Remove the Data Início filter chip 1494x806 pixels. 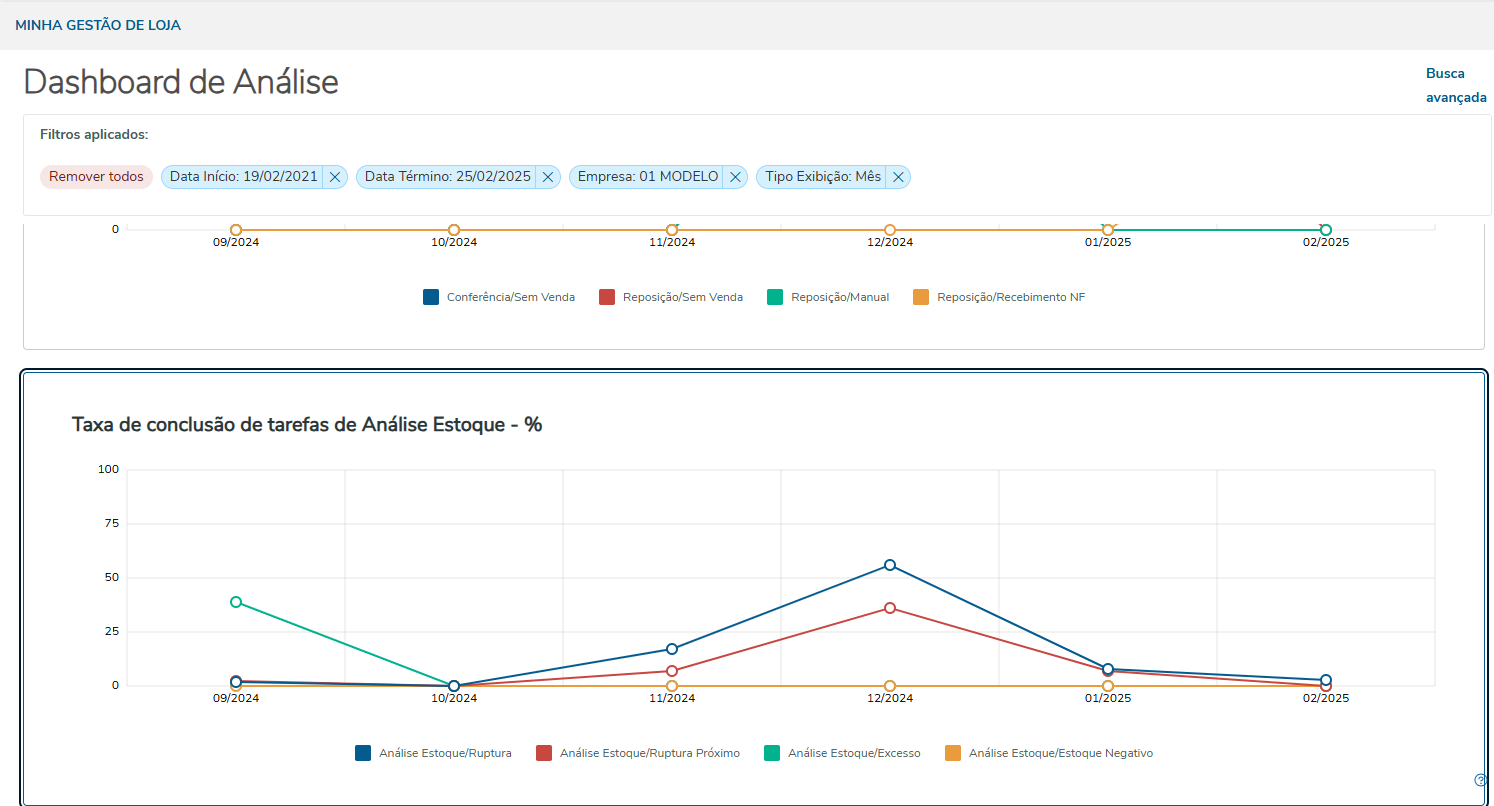[335, 177]
